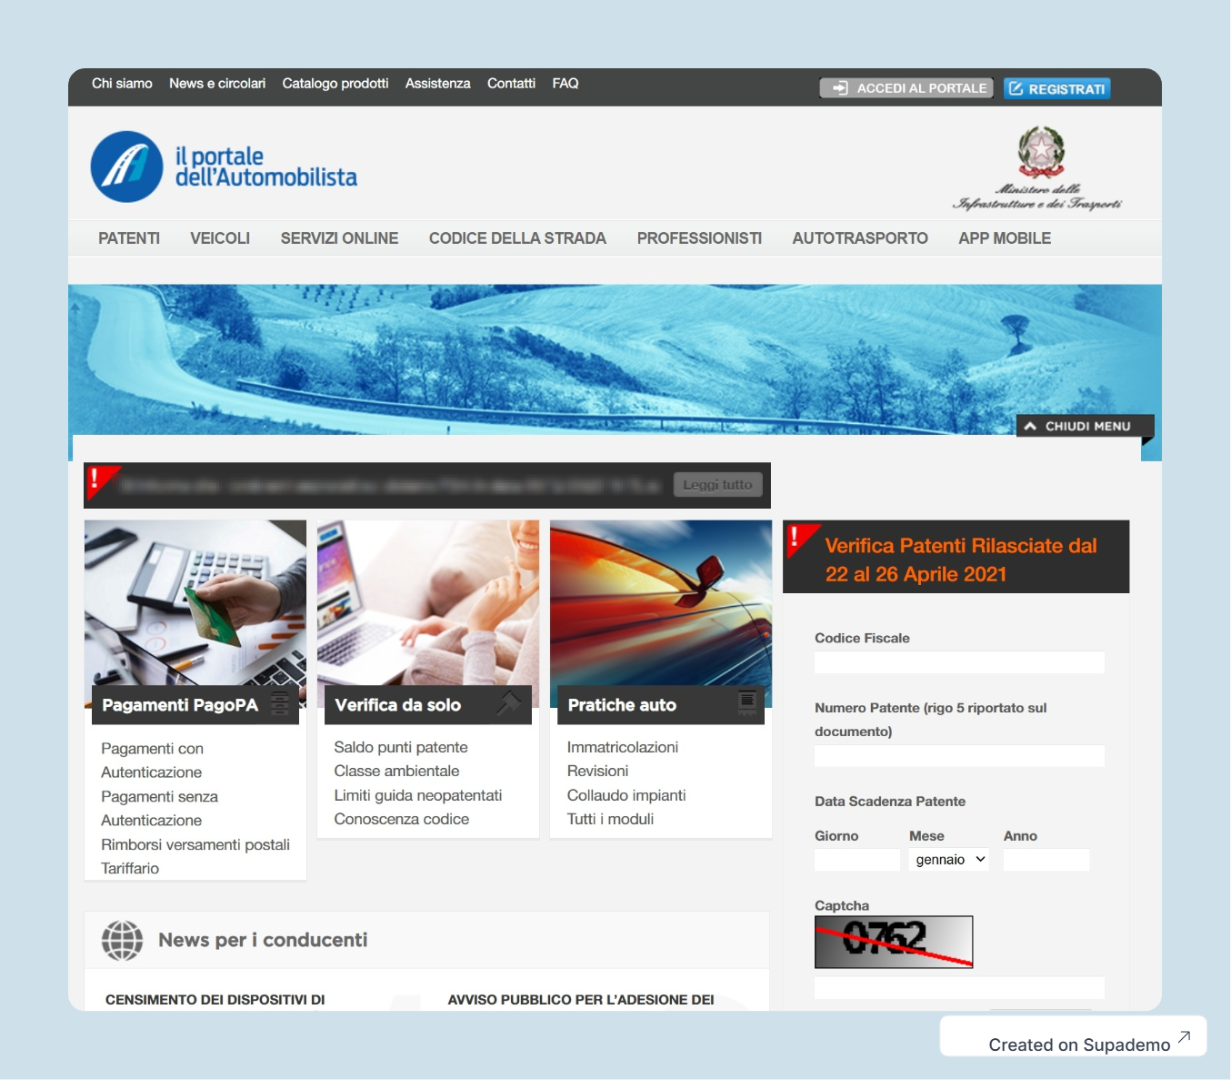
Task: Click the gavel icon on Verifica da solo
Action: [509, 704]
